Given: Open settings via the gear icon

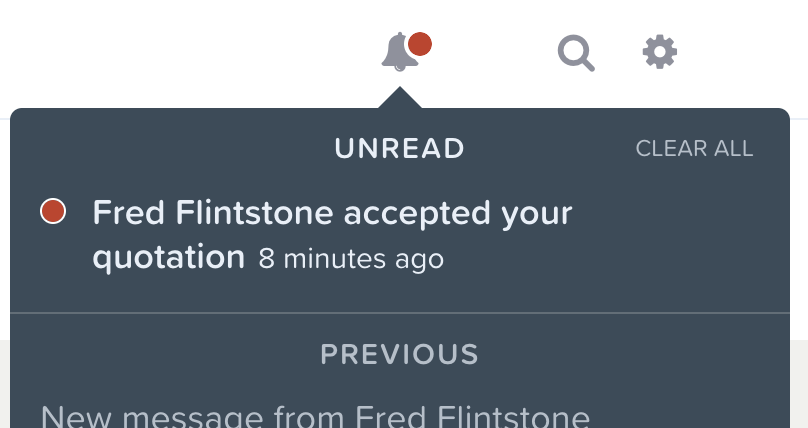Looking at the screenshot, I should pyautogui.click(x=660, y=52).
